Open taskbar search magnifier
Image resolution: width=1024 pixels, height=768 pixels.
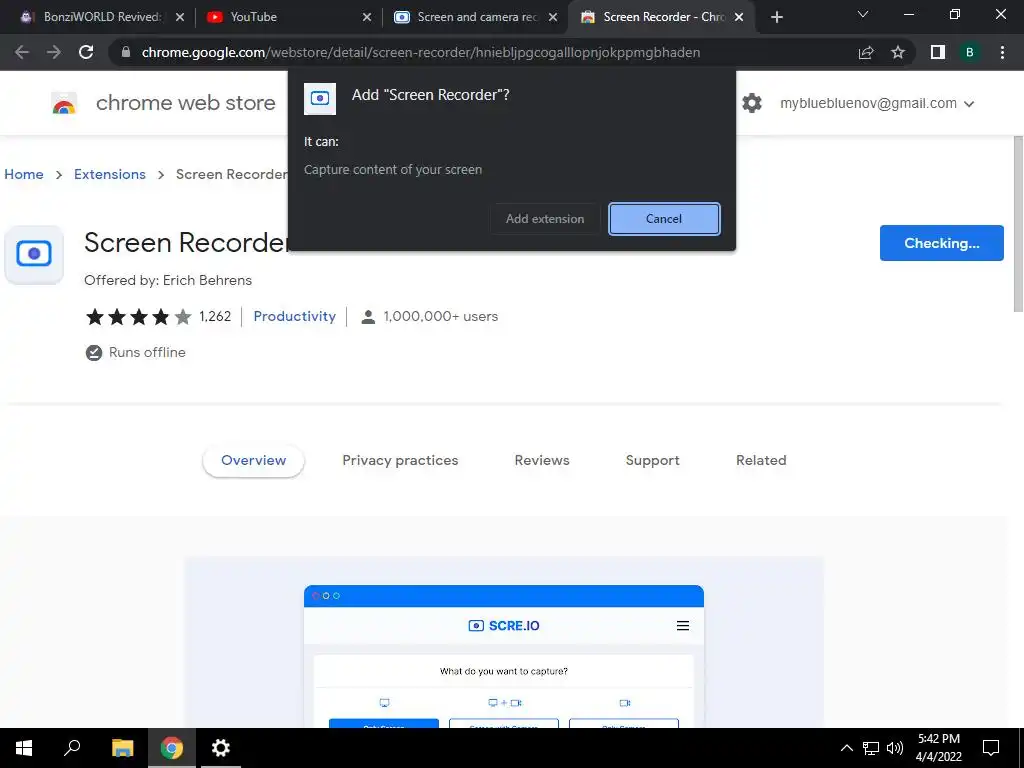[72, 748]
